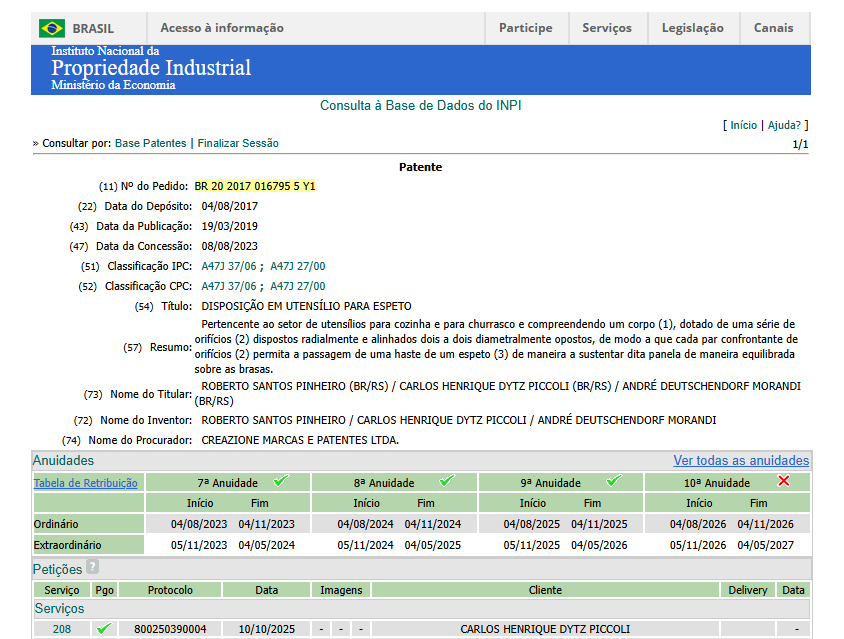Click concession date 08/08/2023
844x639 pixels.
[229, 246]
